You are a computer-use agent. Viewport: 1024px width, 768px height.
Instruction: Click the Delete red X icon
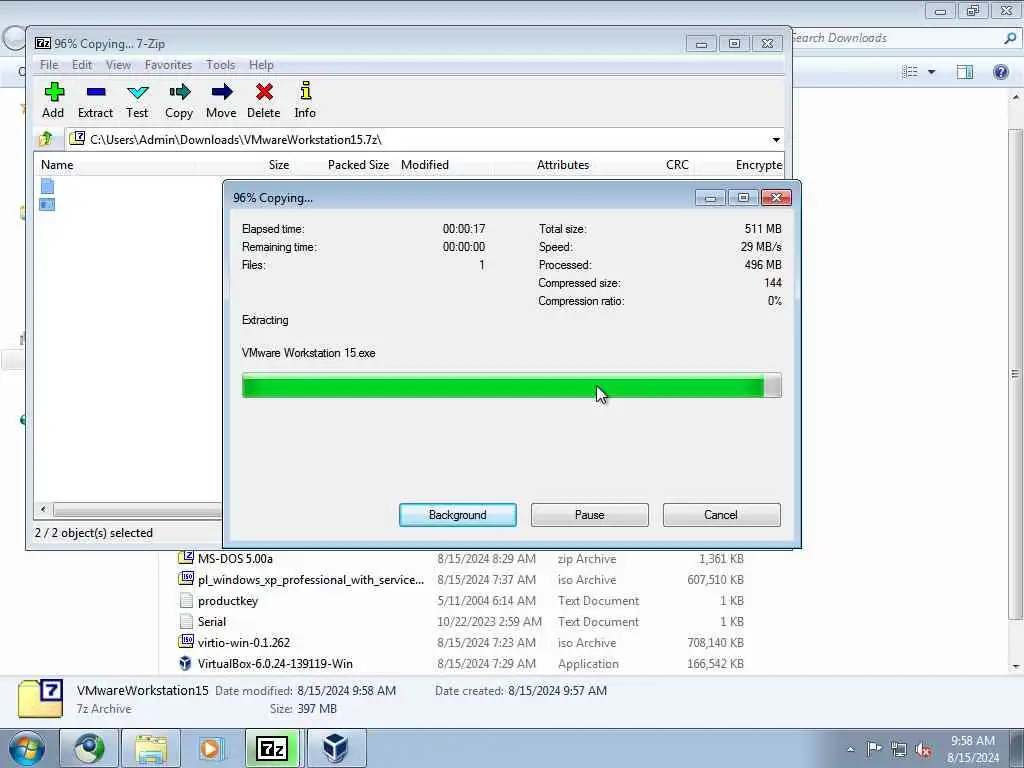(264, 92)
